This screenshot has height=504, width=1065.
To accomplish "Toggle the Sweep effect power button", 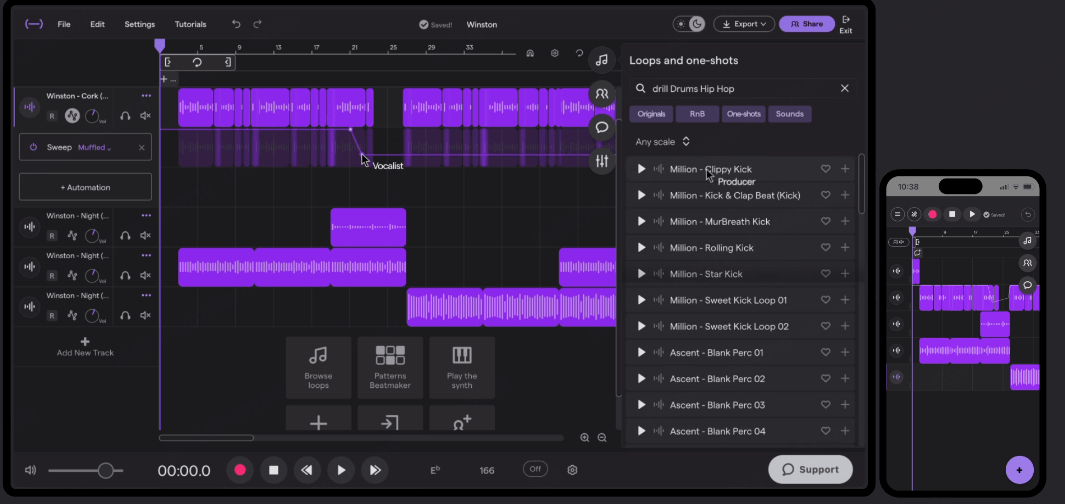I will (x=33, y=147).
